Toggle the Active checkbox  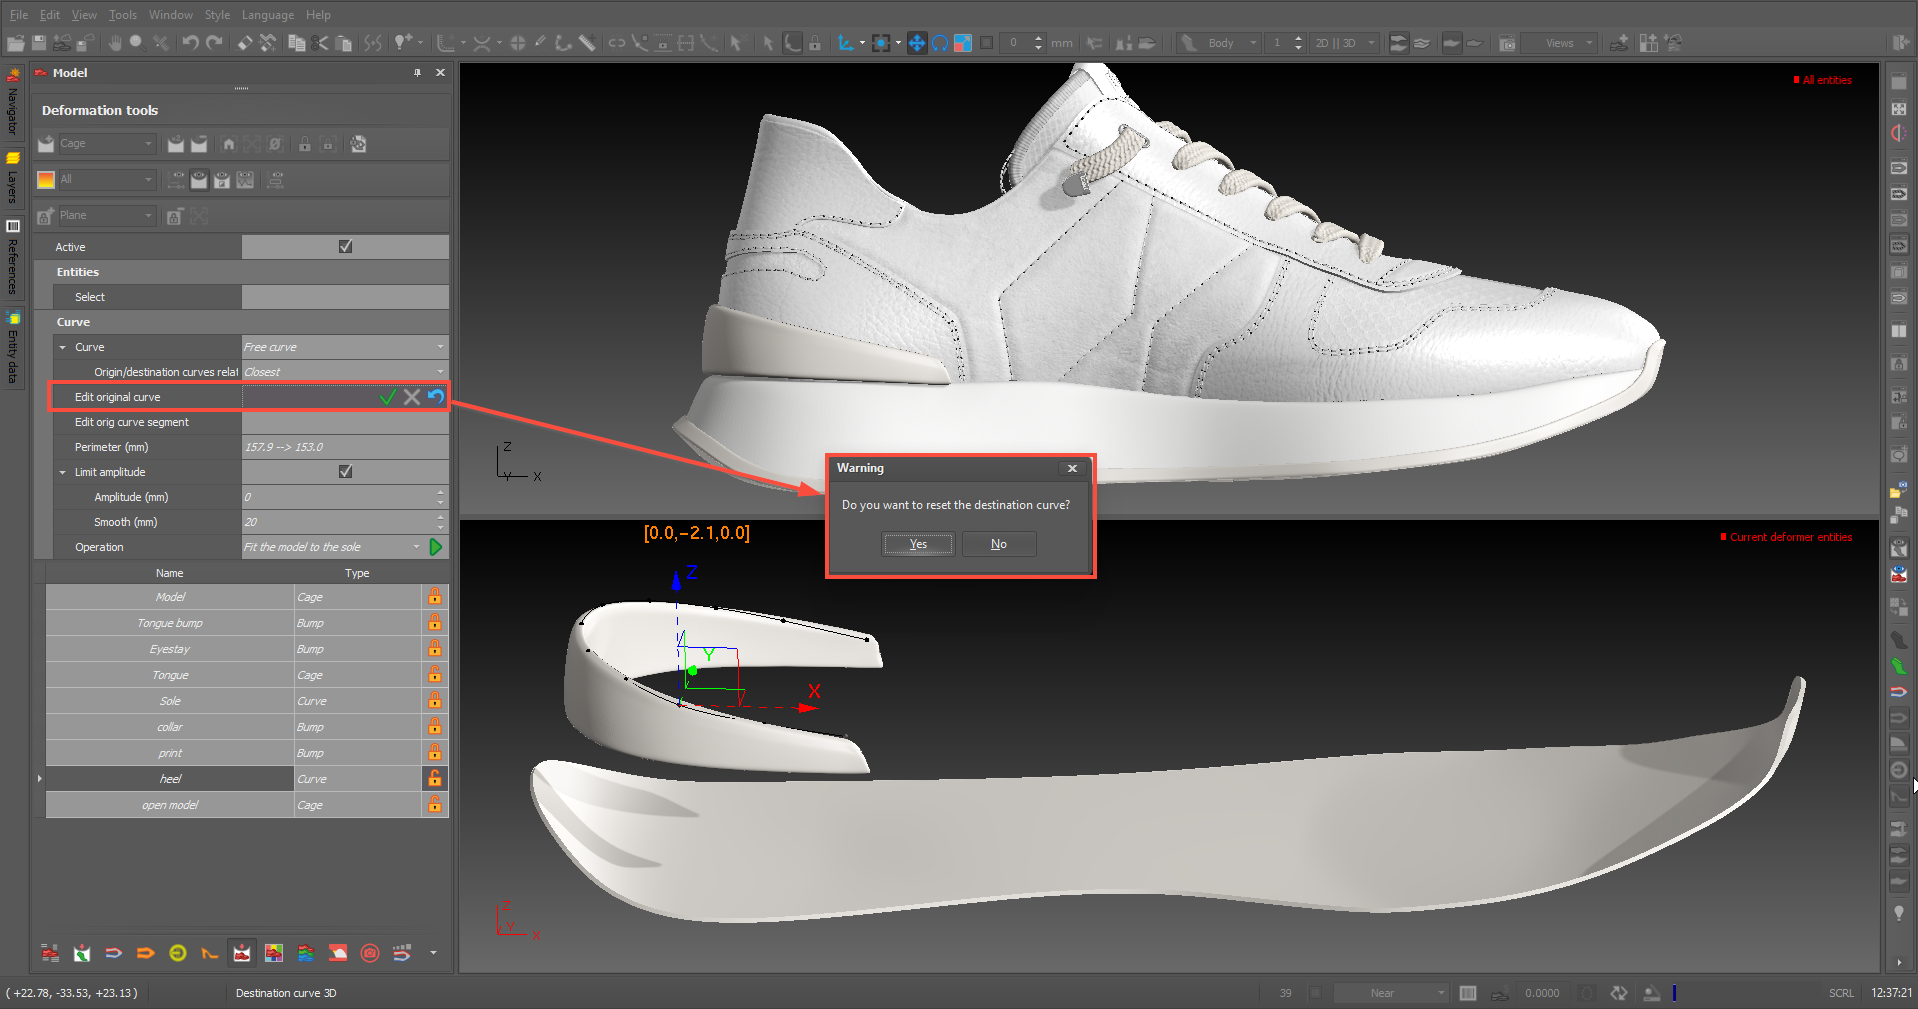coord(345,247)
